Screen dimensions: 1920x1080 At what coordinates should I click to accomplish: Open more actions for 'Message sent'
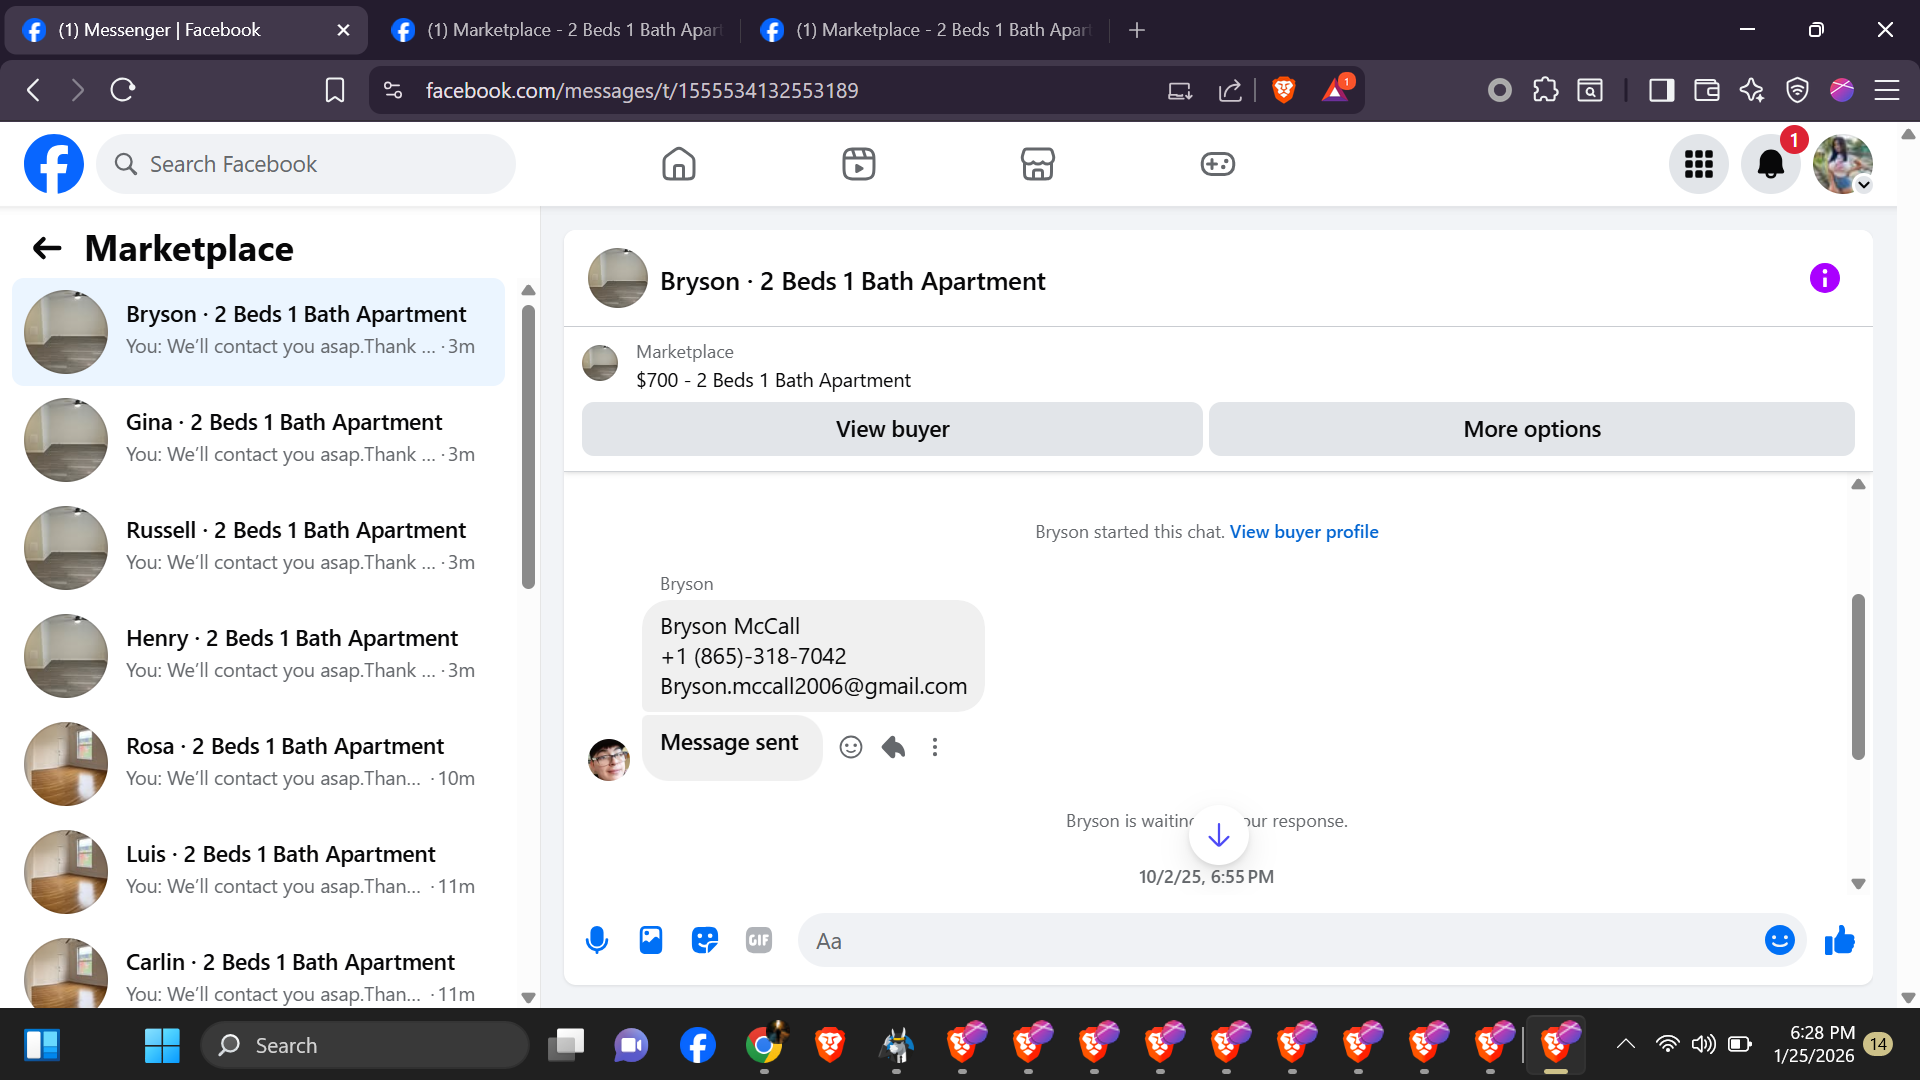(x=935, y=747)
